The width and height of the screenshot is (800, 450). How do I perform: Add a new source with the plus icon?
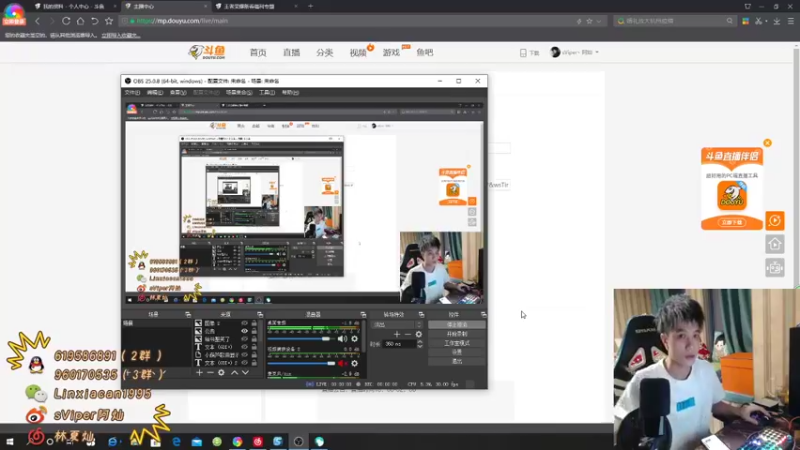click(199, 372)
